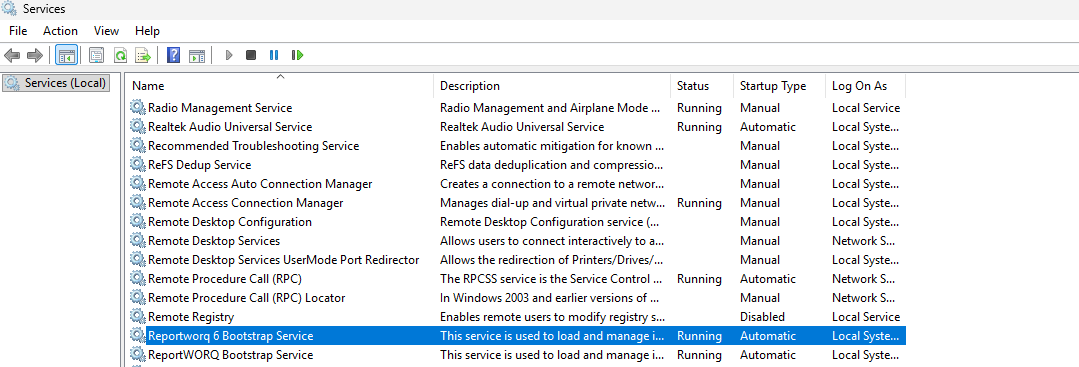Click gear icon for Remote Desktop Services UserMode Port Redirector
Viewport: 1079px width, 367px height.
click(138, 260)
